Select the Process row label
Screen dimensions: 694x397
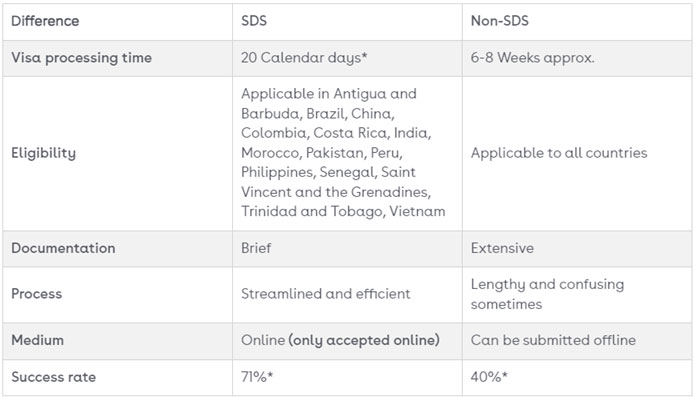click(x=37, y=294)
